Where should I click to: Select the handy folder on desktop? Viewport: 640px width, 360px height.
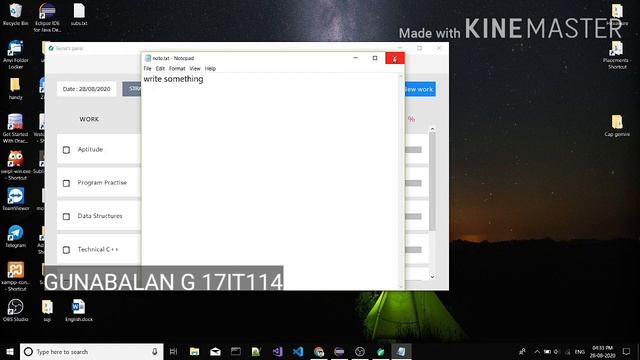[16, 88]
